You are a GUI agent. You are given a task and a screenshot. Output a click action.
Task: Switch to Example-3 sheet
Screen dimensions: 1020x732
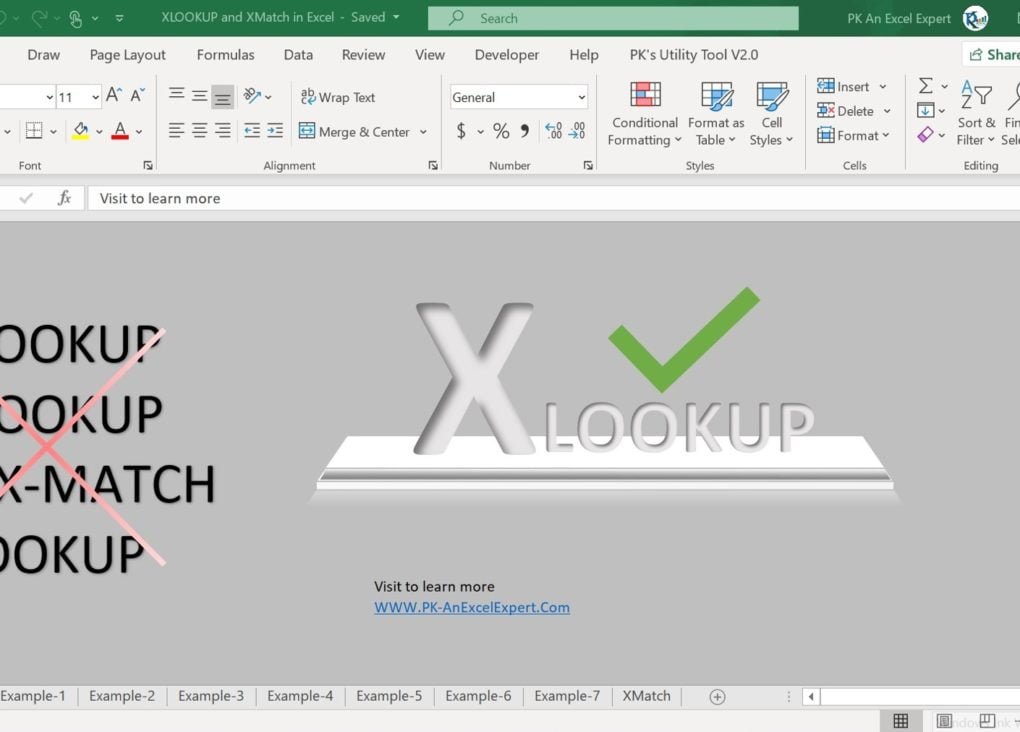coord(211,696)
